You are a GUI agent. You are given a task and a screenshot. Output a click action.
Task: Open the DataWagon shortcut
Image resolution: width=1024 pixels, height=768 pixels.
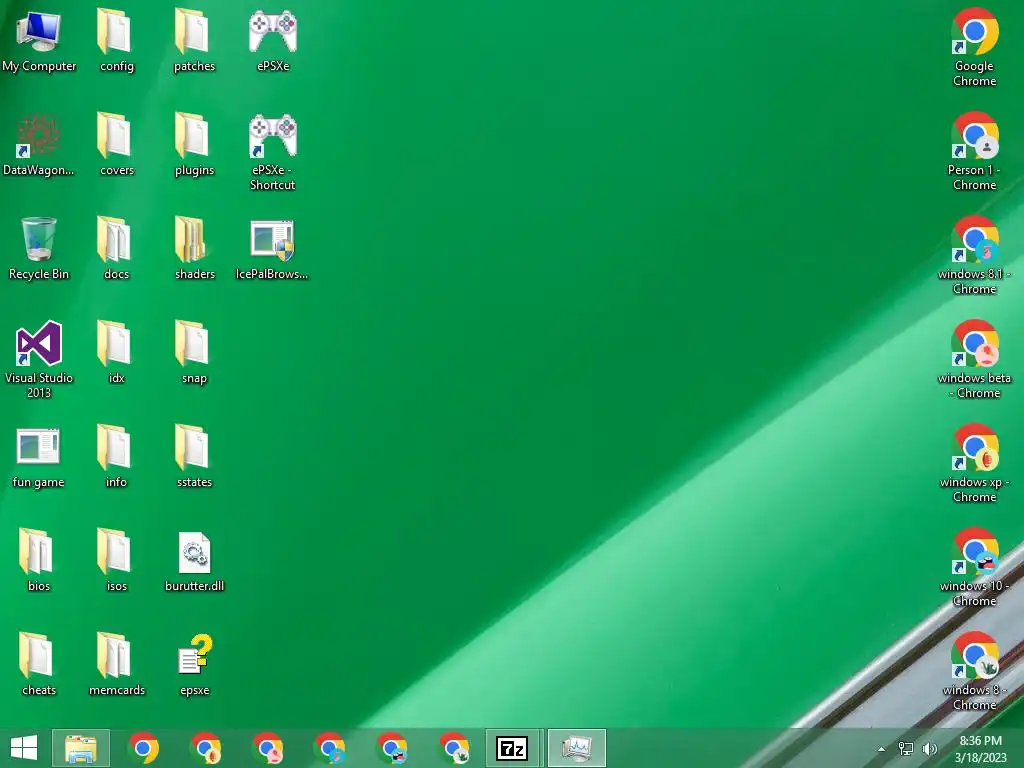click(39, 145)
